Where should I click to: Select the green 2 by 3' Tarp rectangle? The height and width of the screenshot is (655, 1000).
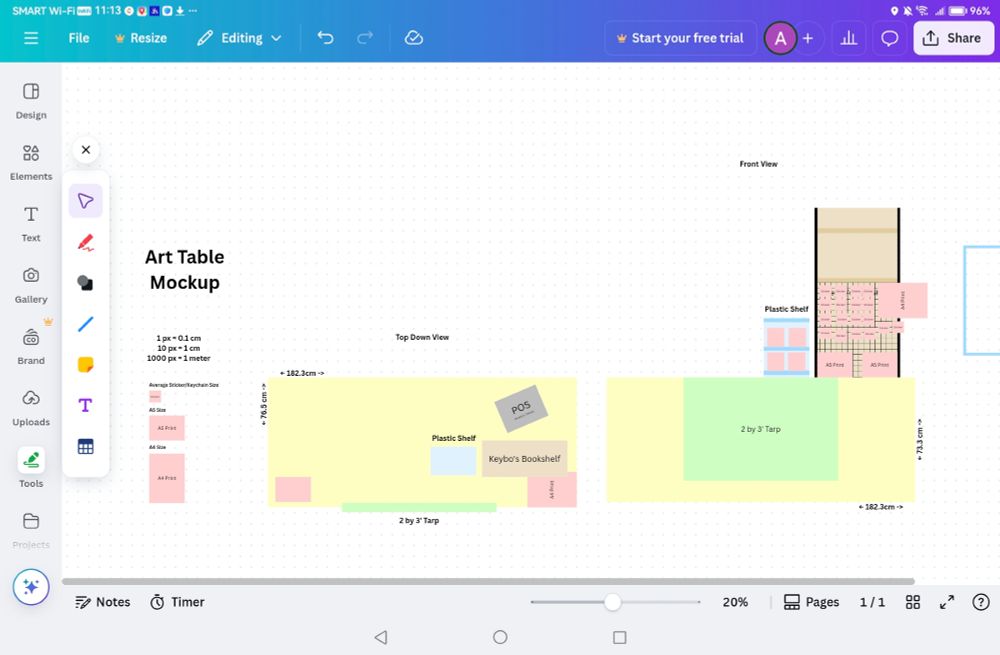pyautogui.click(x=760, y=429)
